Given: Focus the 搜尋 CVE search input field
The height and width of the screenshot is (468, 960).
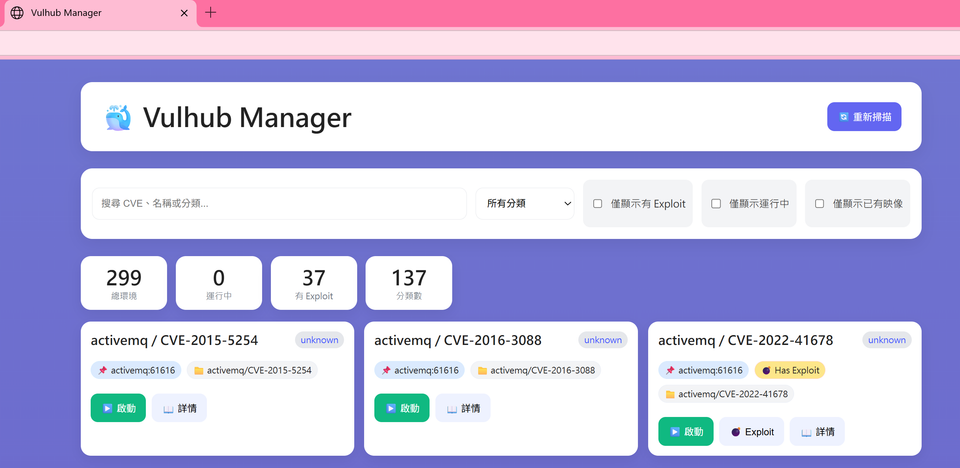Looking at the screenshot, I should 279,204.
